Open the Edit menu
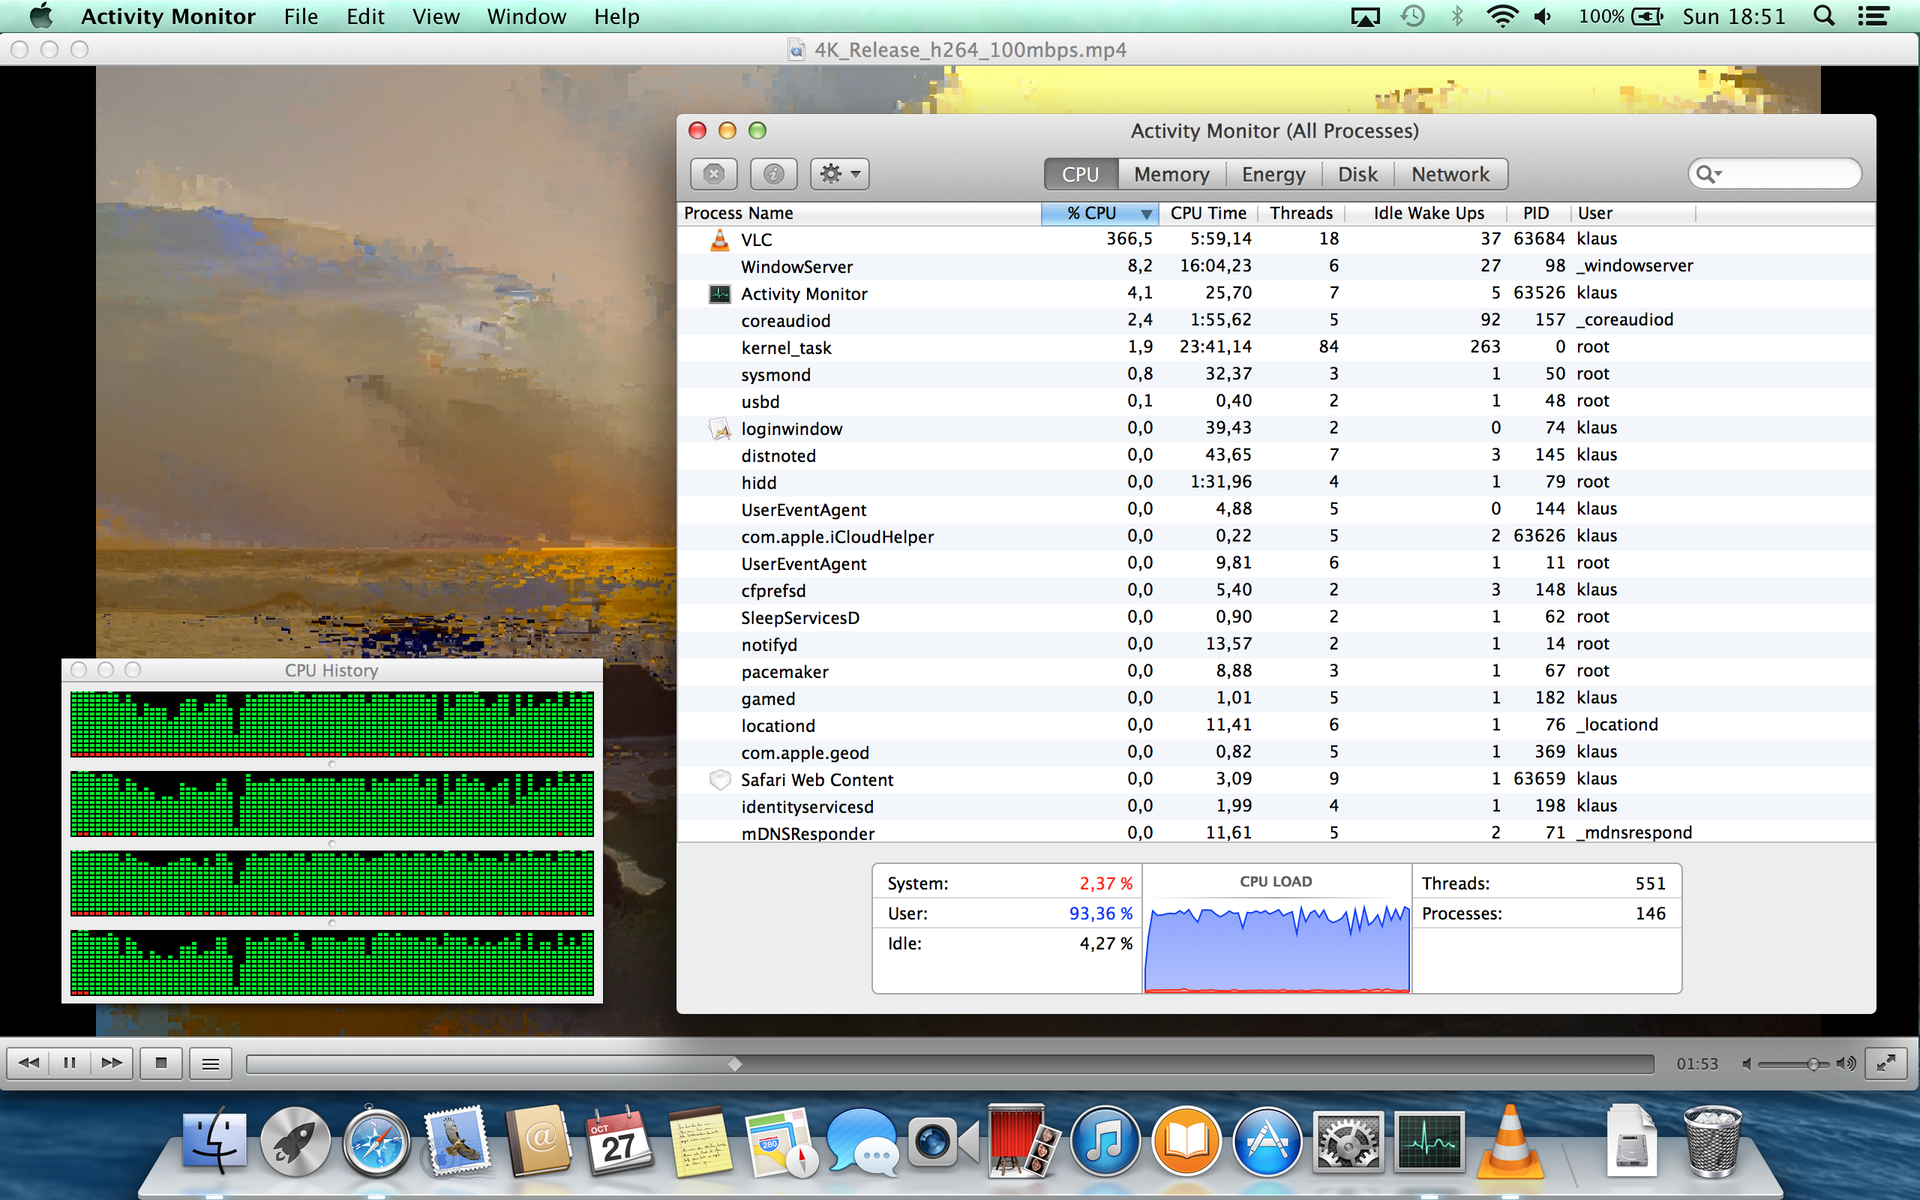The image size is (1920, 1200). pyautogui.click(x=365, y=16)
